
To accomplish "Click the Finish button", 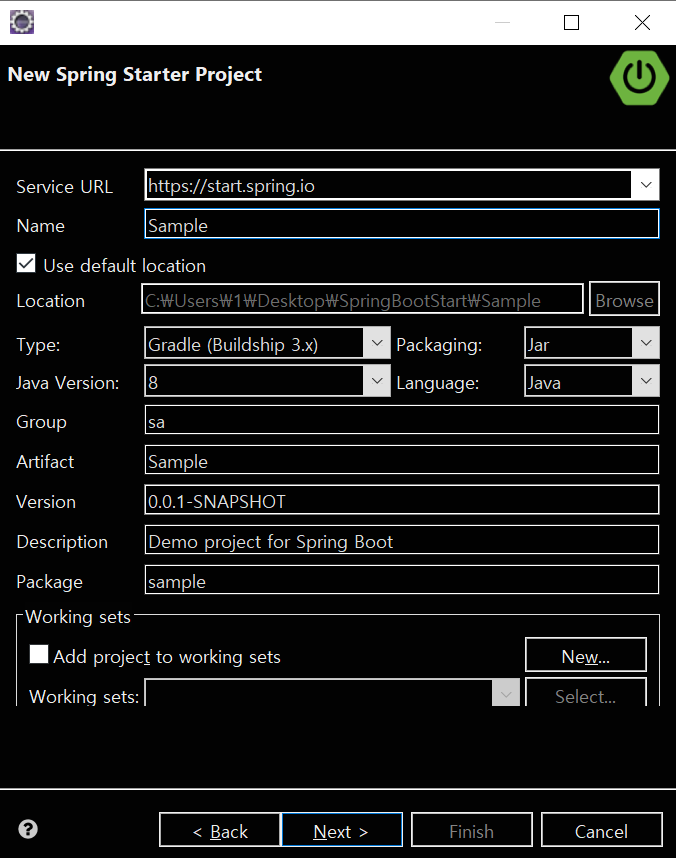I will [472, 830].
